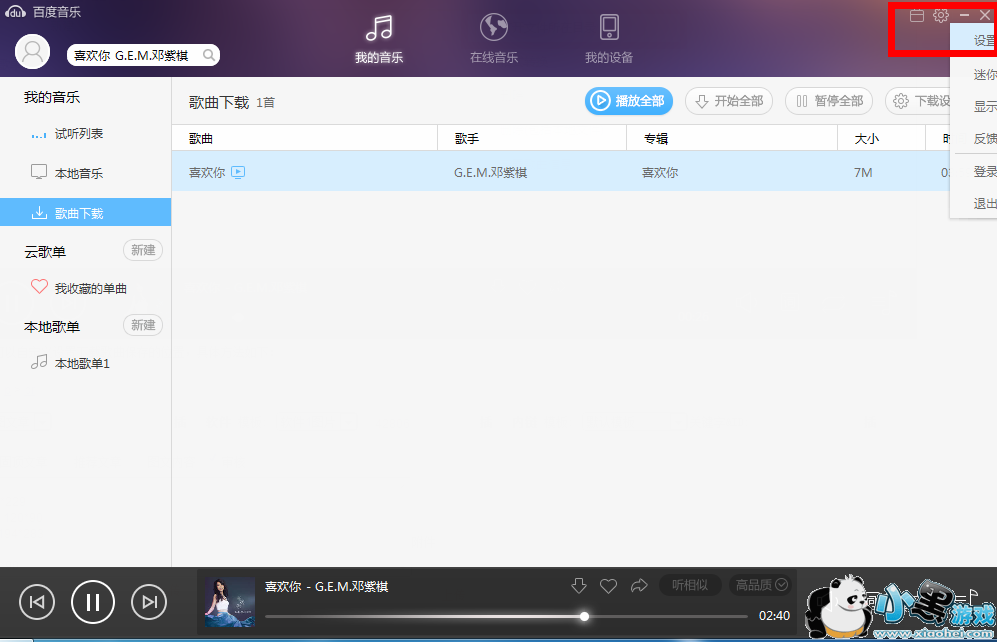Click size value 7M in row
The width and height of the screenshot is (997, 642).
pos(863,172)
